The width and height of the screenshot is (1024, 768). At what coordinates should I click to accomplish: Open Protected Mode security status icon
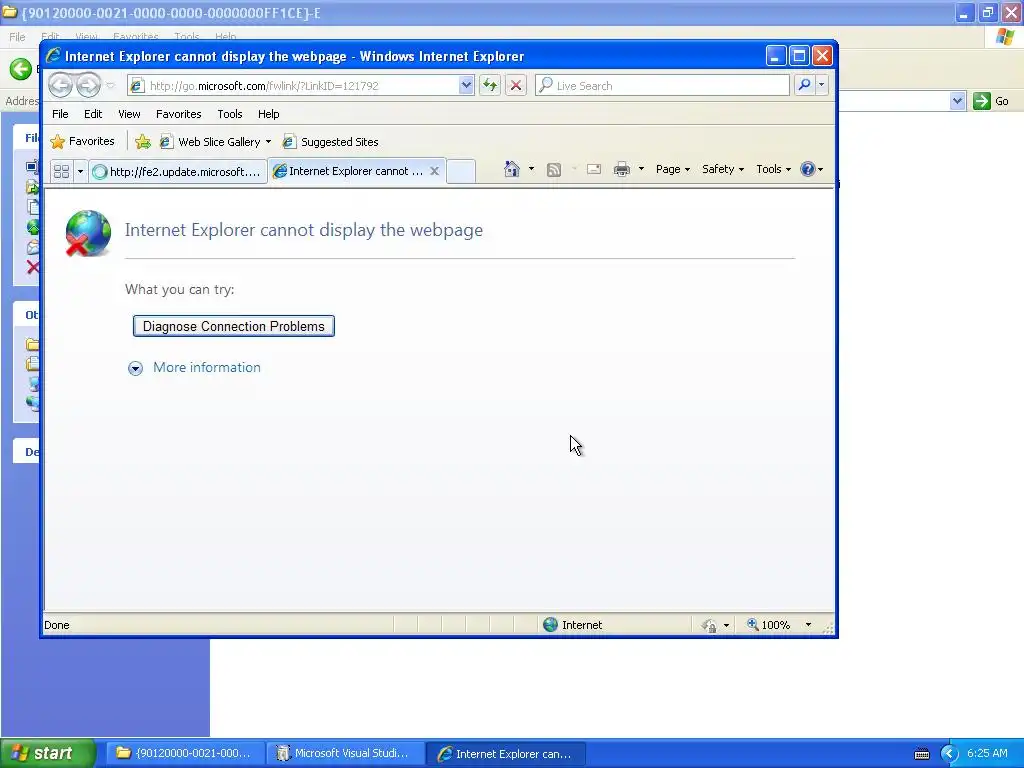(710, 626)
